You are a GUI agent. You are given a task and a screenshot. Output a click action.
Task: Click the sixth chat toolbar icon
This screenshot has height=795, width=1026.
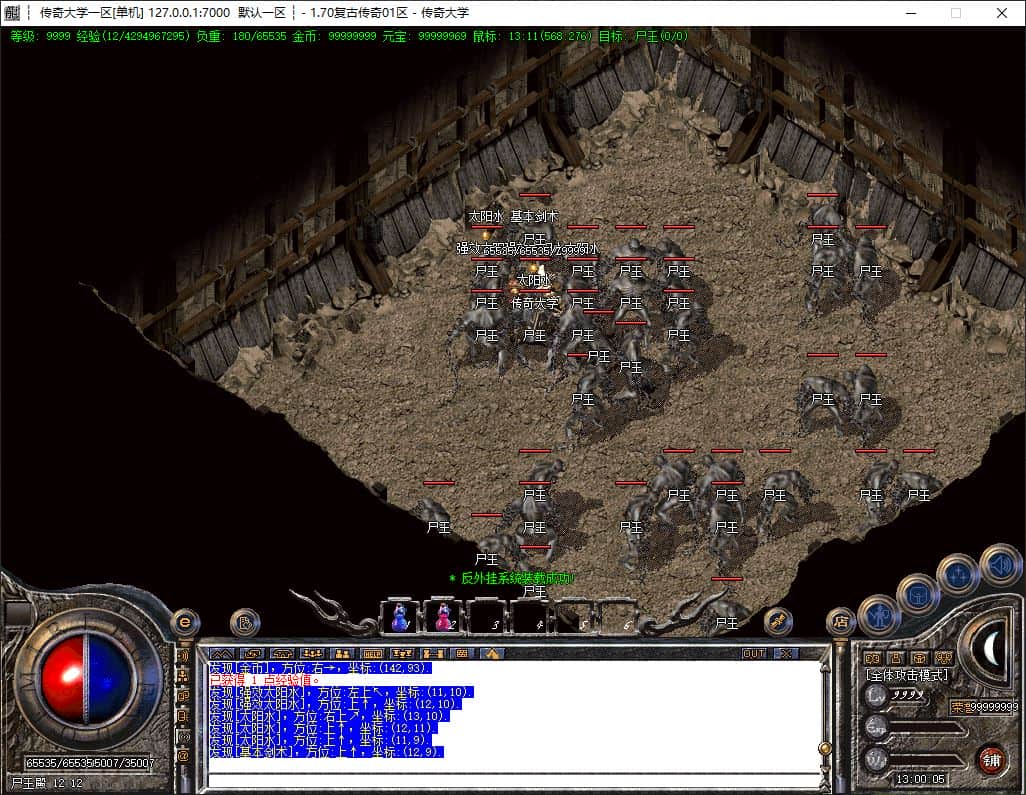tap(372, 653)
